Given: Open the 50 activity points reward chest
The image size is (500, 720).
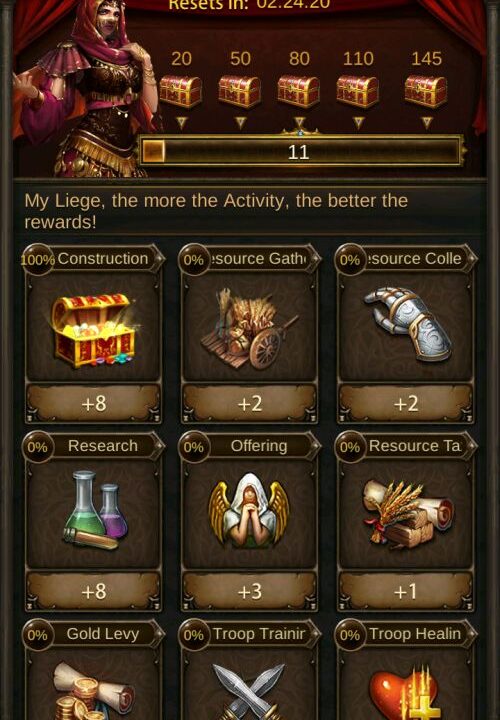Looking at the screenshot, I should (x=239, y=91).
